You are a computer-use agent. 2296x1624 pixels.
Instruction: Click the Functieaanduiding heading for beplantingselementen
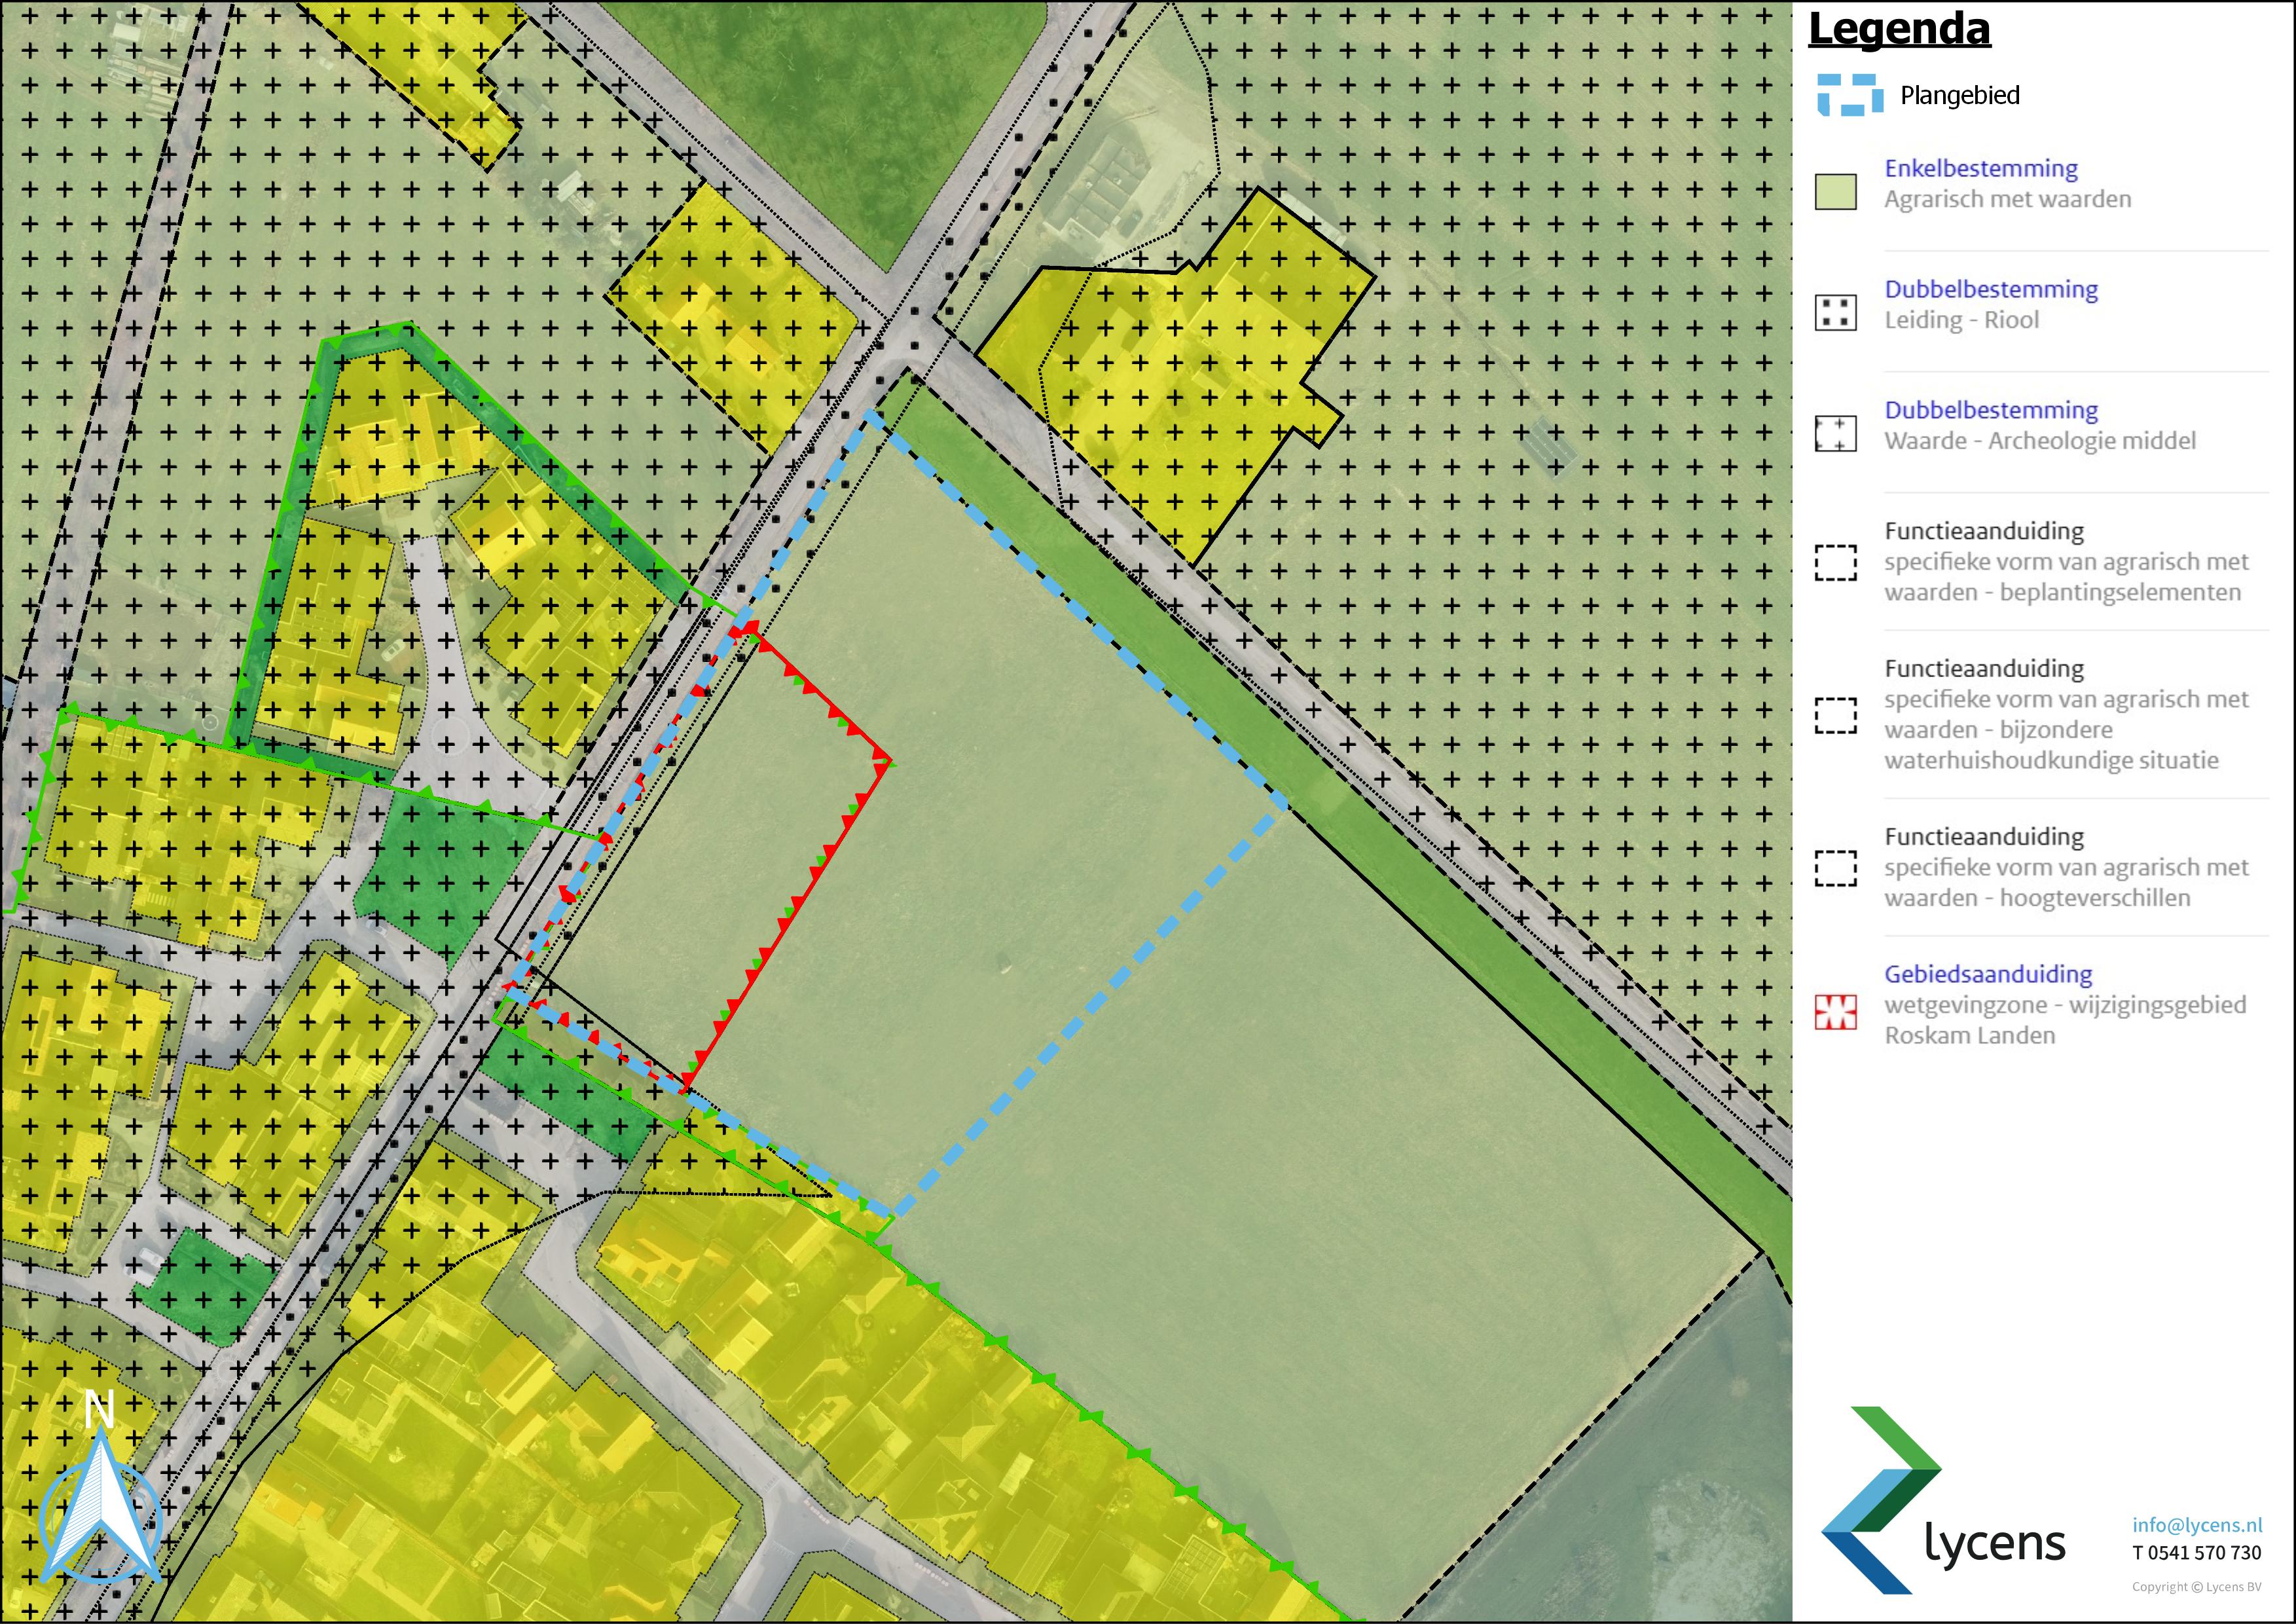pyautogui.click(x=1984, y=531)
